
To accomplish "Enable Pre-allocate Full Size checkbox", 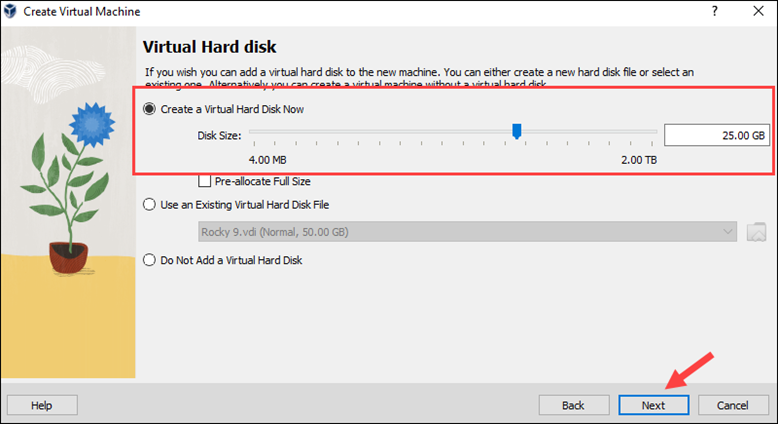I will [204, 181].
